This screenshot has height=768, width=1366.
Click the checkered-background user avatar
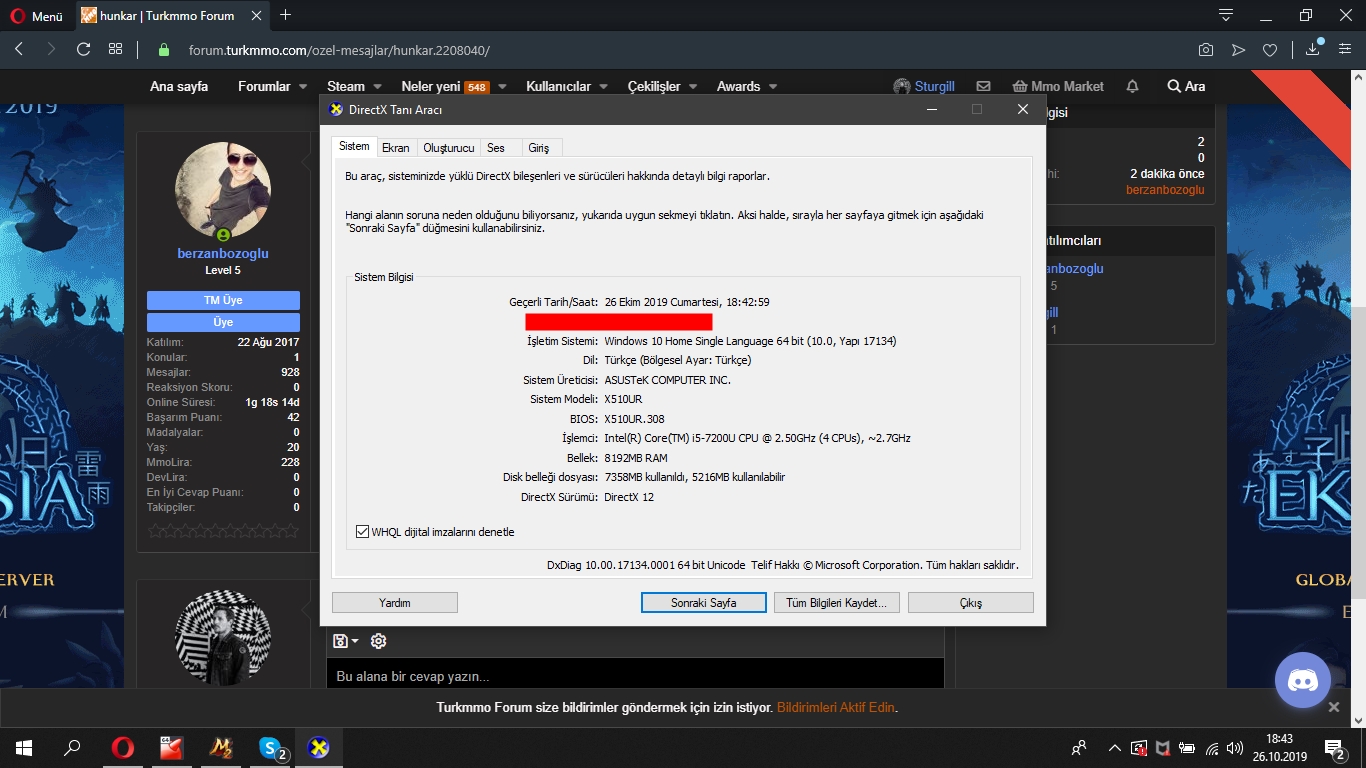223,637
